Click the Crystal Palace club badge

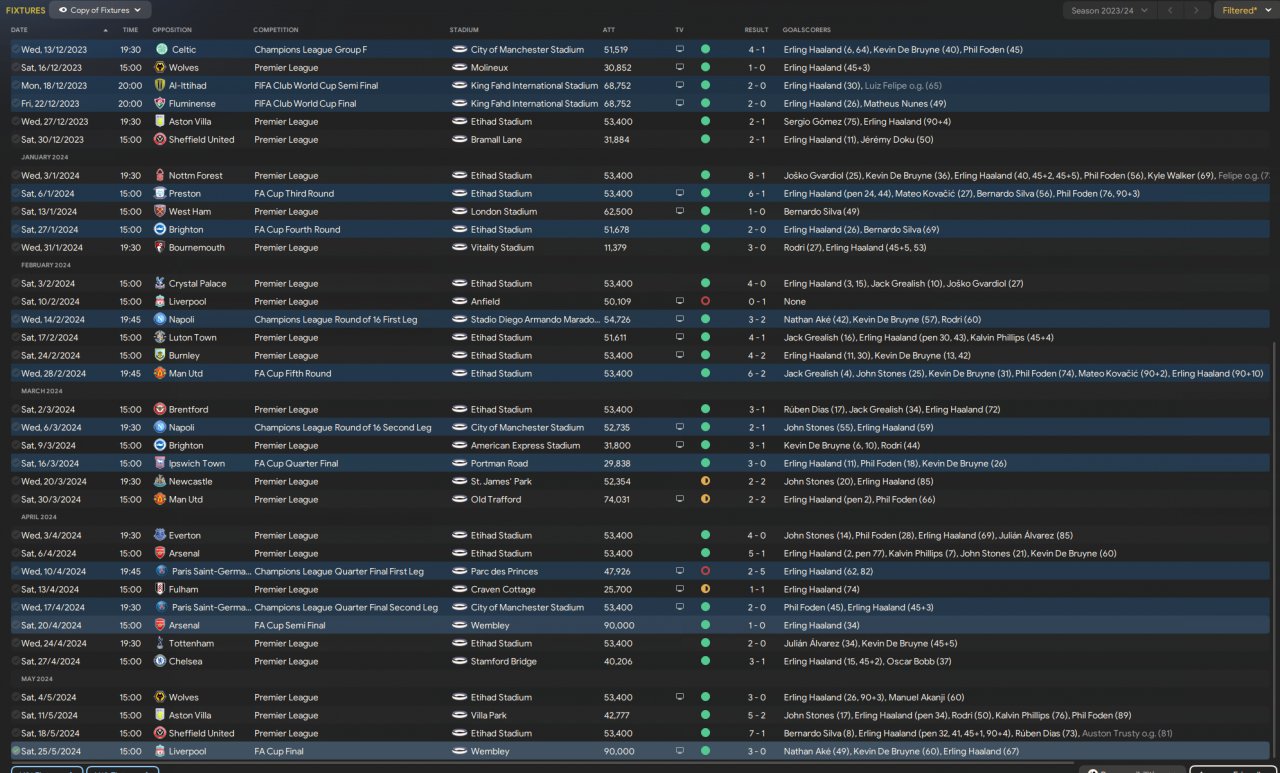coord(160,283)
